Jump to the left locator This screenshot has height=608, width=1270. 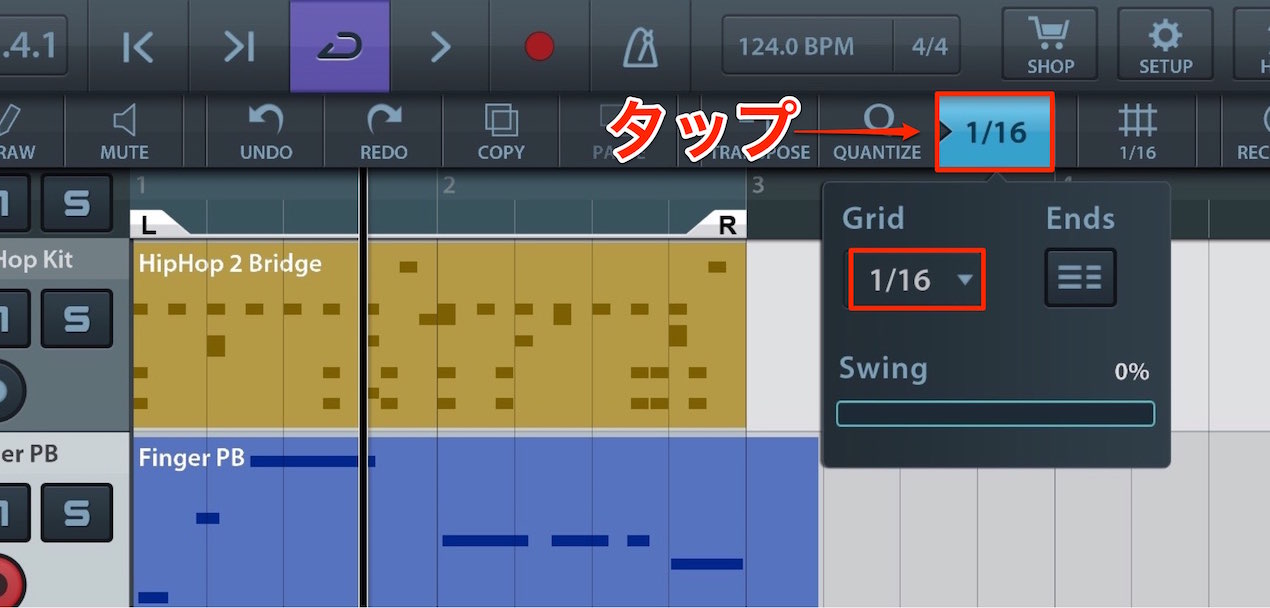point(138,46)
